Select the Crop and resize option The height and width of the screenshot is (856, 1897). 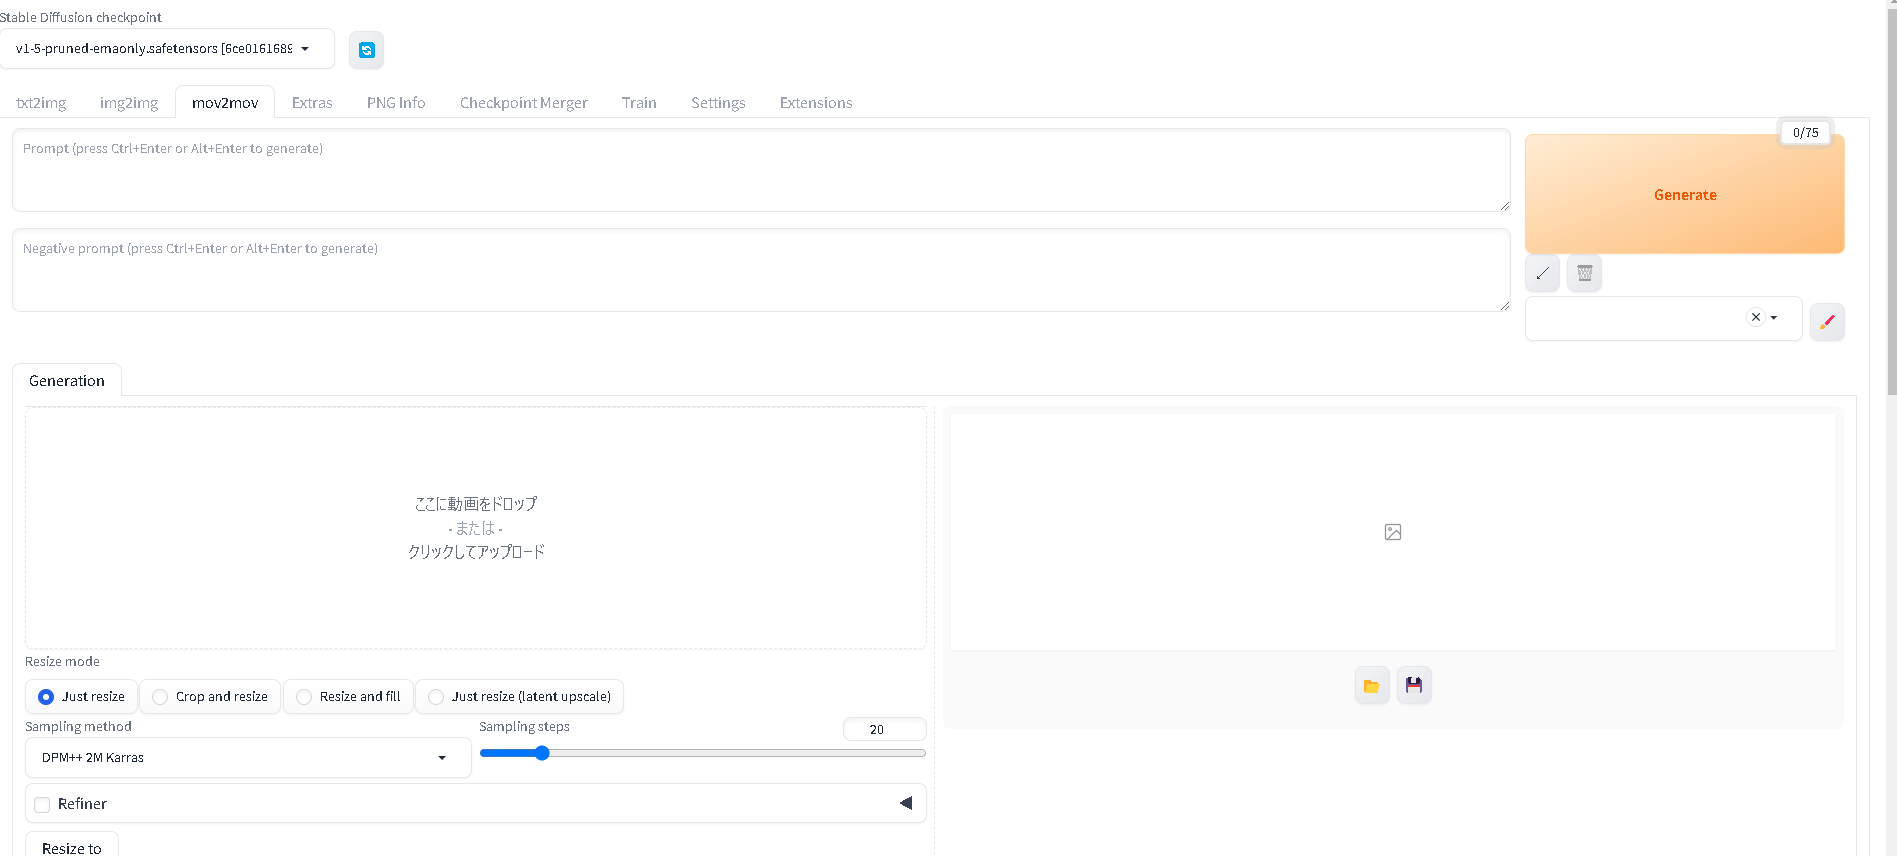click(160, 697)
